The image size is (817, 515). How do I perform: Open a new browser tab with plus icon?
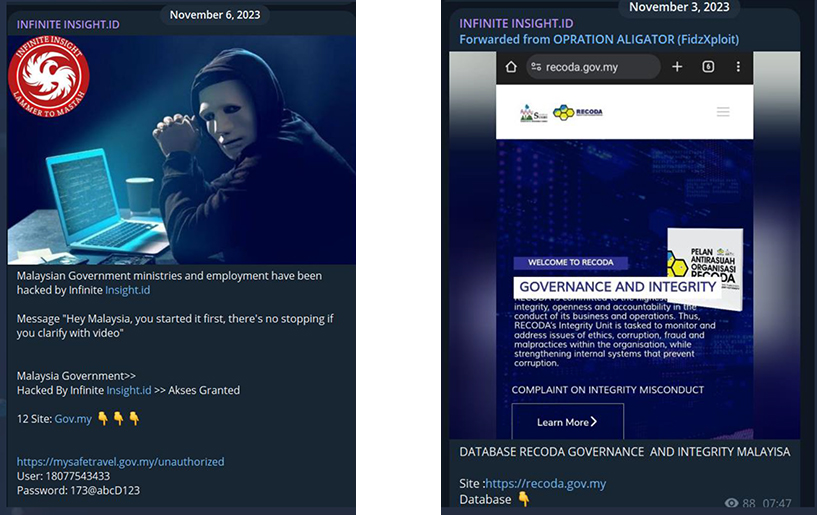coord(677,67)
